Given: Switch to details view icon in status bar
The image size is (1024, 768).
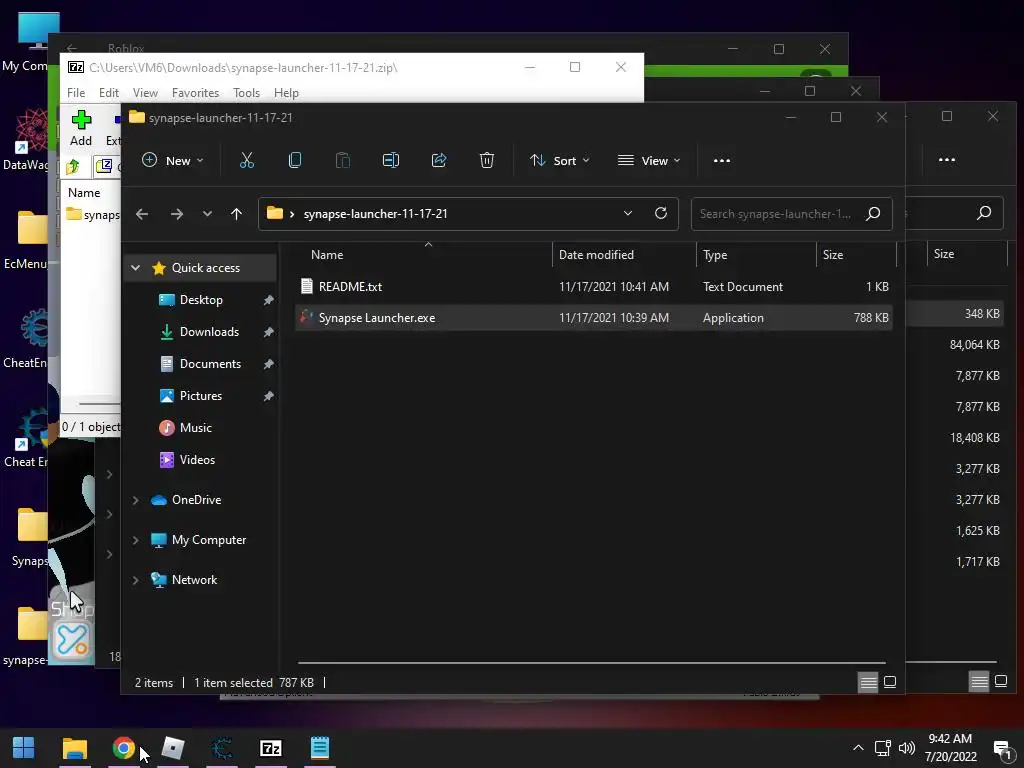Looking at the screenshot, I should 868,682.
